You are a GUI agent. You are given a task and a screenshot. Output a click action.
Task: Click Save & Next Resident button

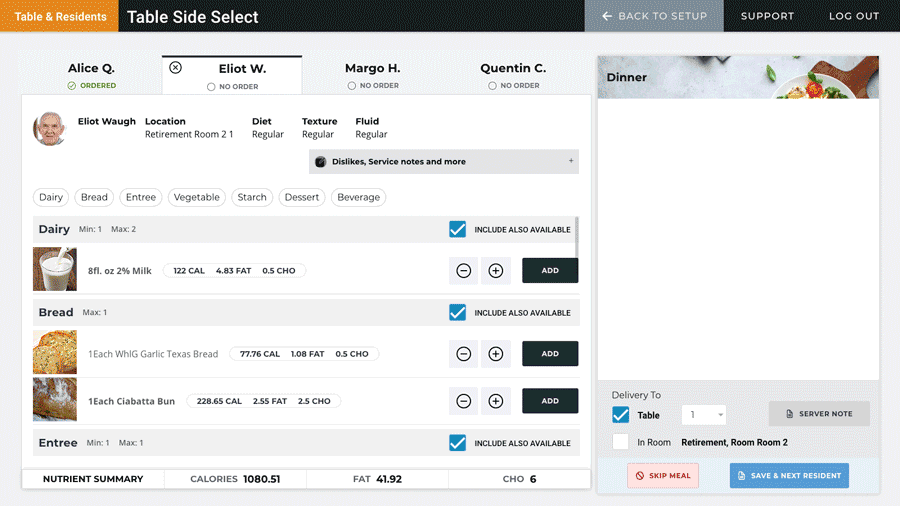[789, 475]
